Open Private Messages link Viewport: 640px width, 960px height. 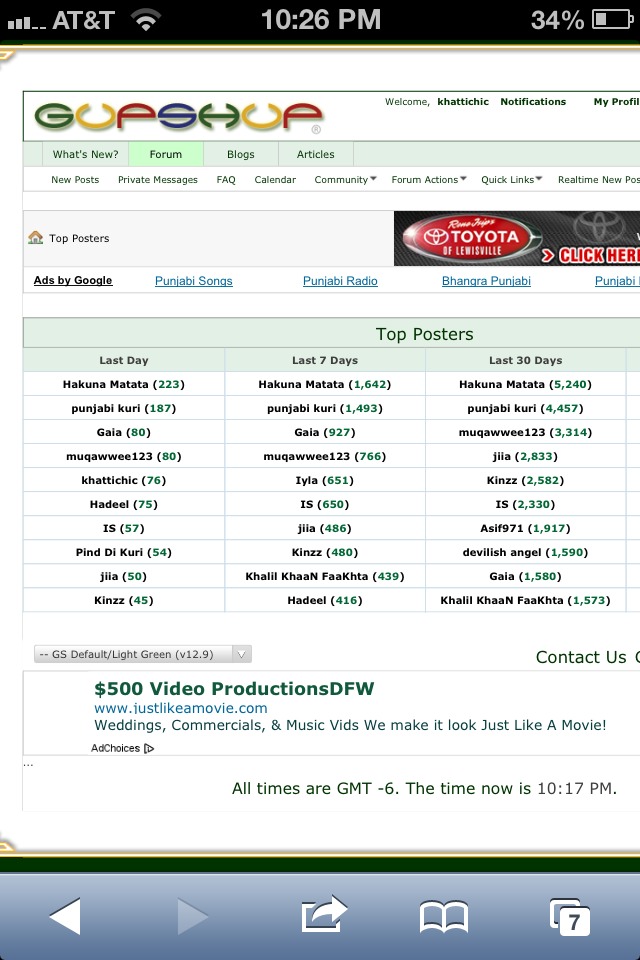click(x=157, y=179)
